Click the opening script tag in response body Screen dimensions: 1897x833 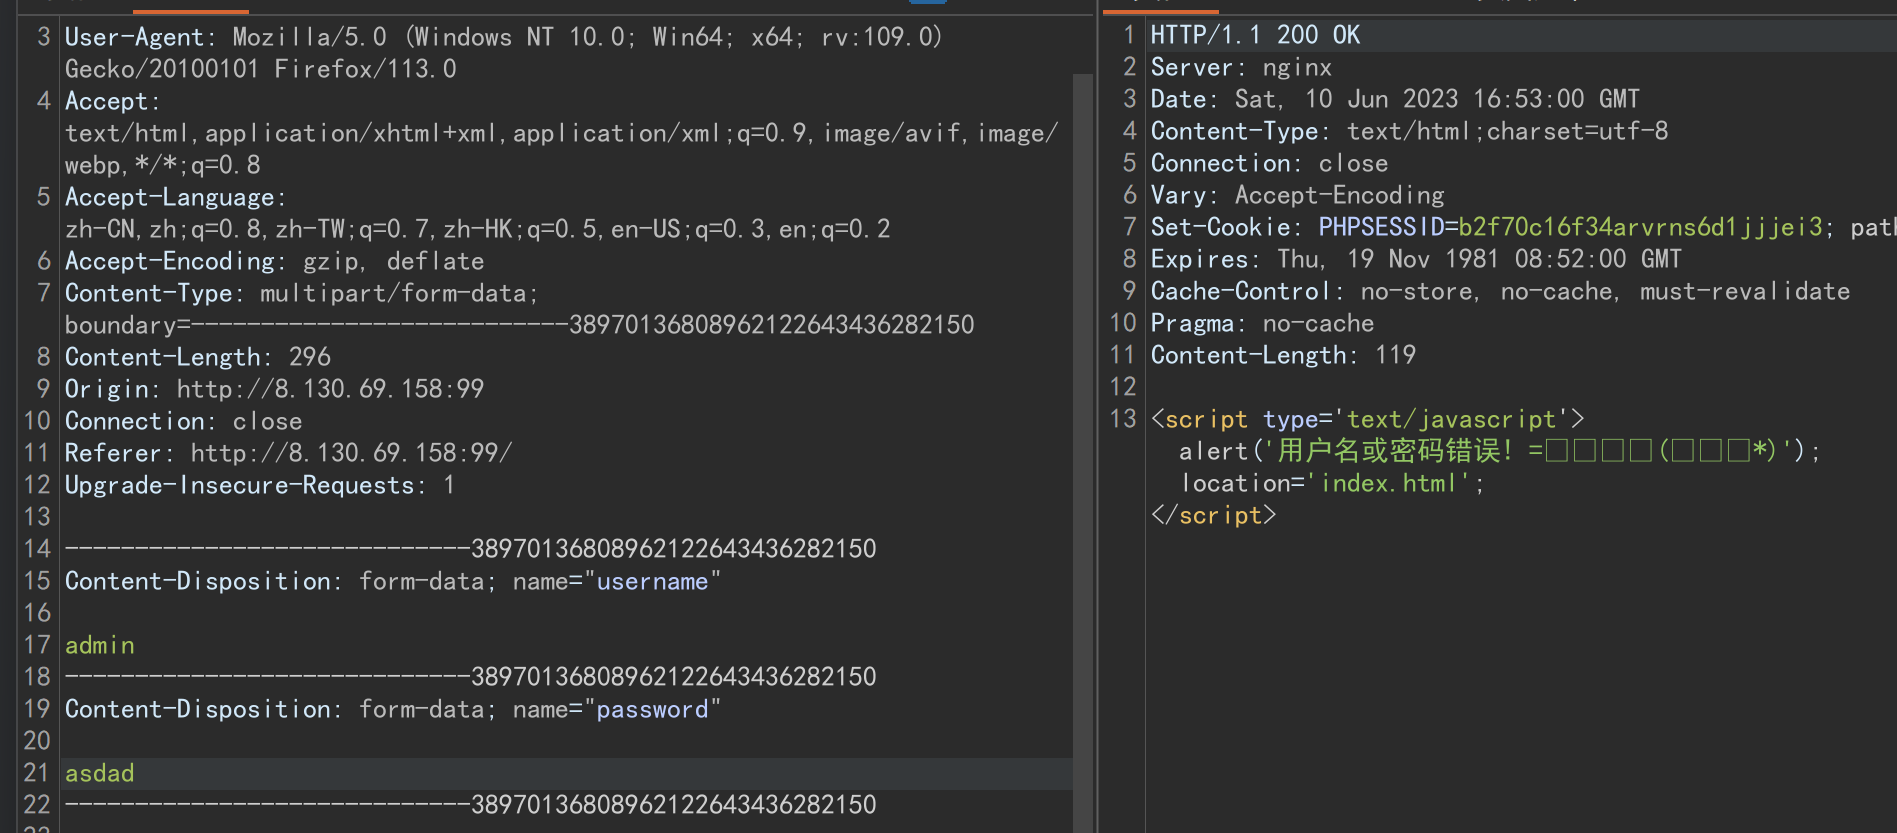[x=1367, y=419]
